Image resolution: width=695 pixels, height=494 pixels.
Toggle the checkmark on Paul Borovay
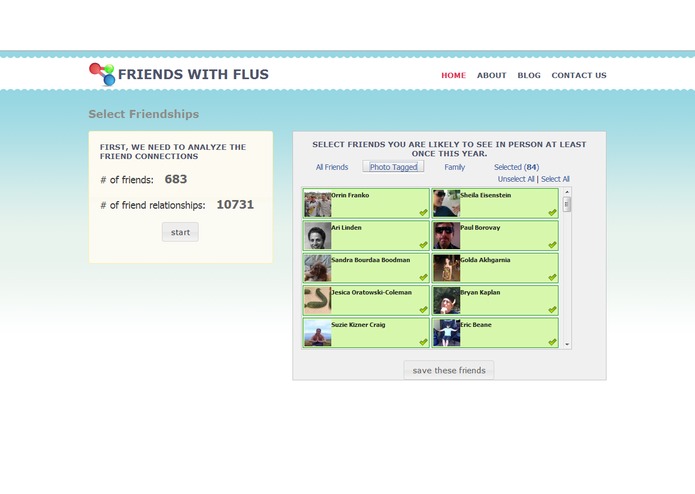(x=552, y=245)
